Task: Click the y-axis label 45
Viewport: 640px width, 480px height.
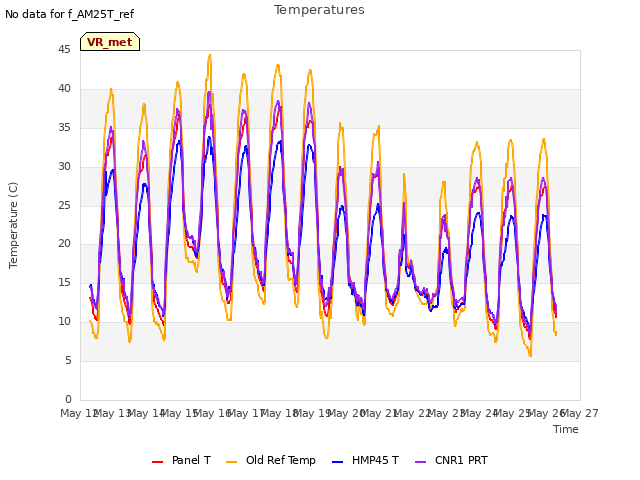Action: (x=64, y=49)
